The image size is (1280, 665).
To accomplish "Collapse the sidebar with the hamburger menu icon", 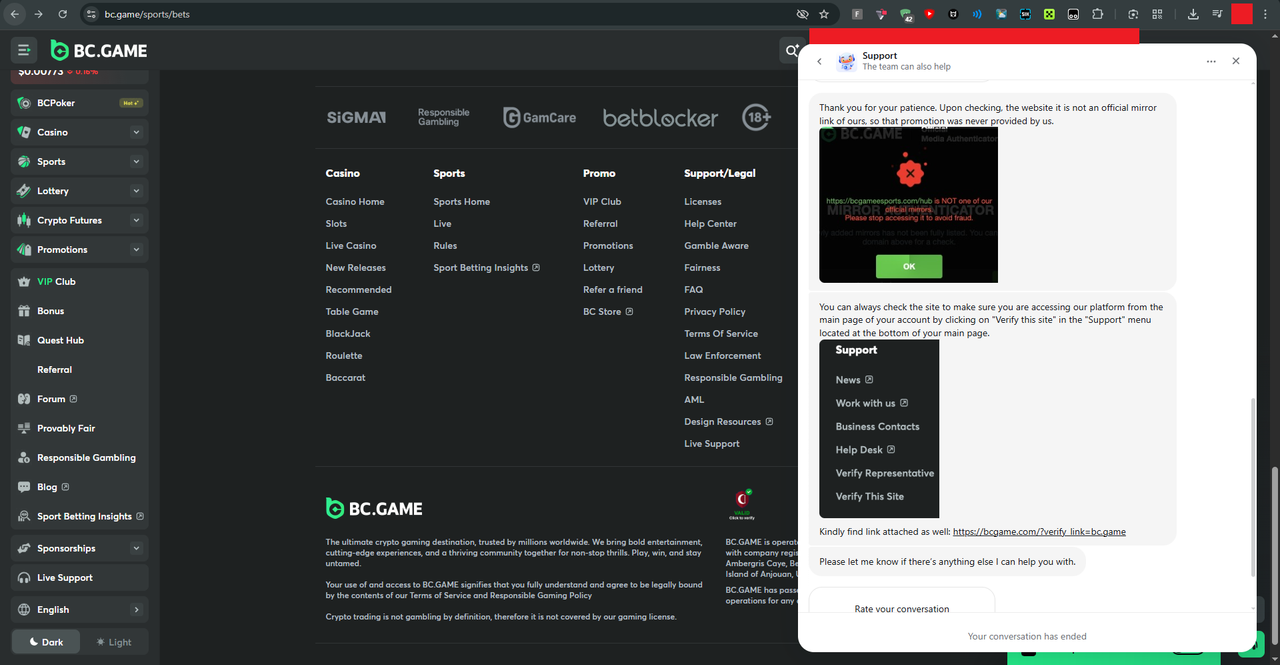I will pyautogui.click(x=24, y=50).
